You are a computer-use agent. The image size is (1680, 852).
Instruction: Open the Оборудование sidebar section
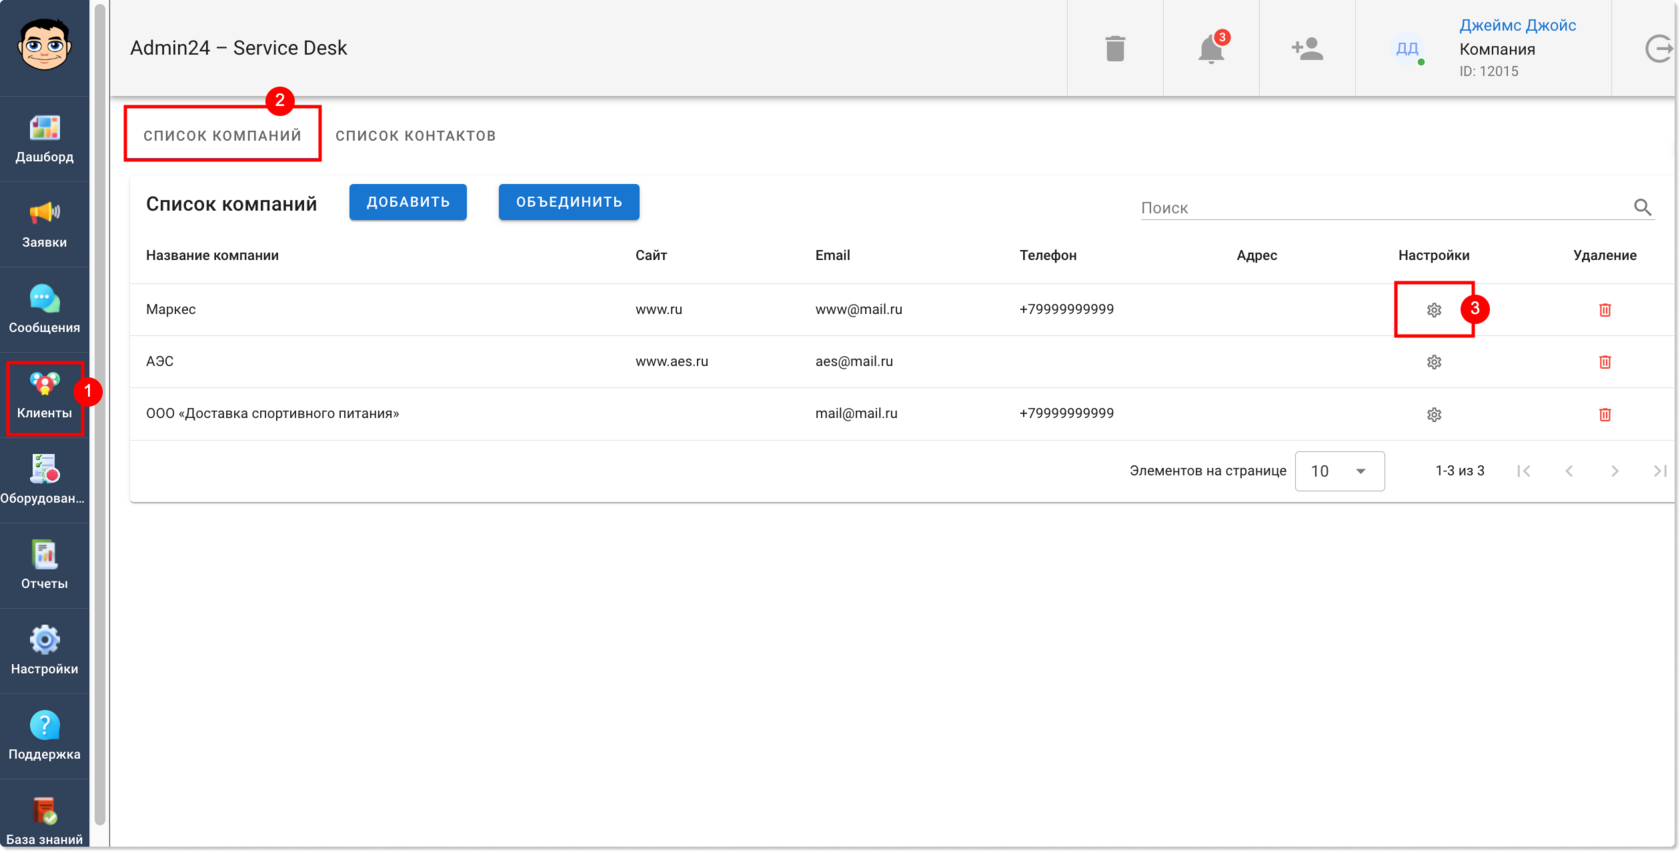coord(44,480)
